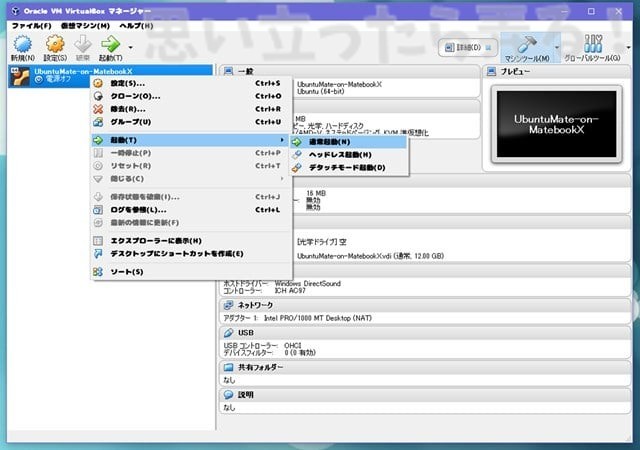Viewport: 640px width, 450px height.
Task: Click log icon beside Show Log entry
Action: click(x=98, y=210)
